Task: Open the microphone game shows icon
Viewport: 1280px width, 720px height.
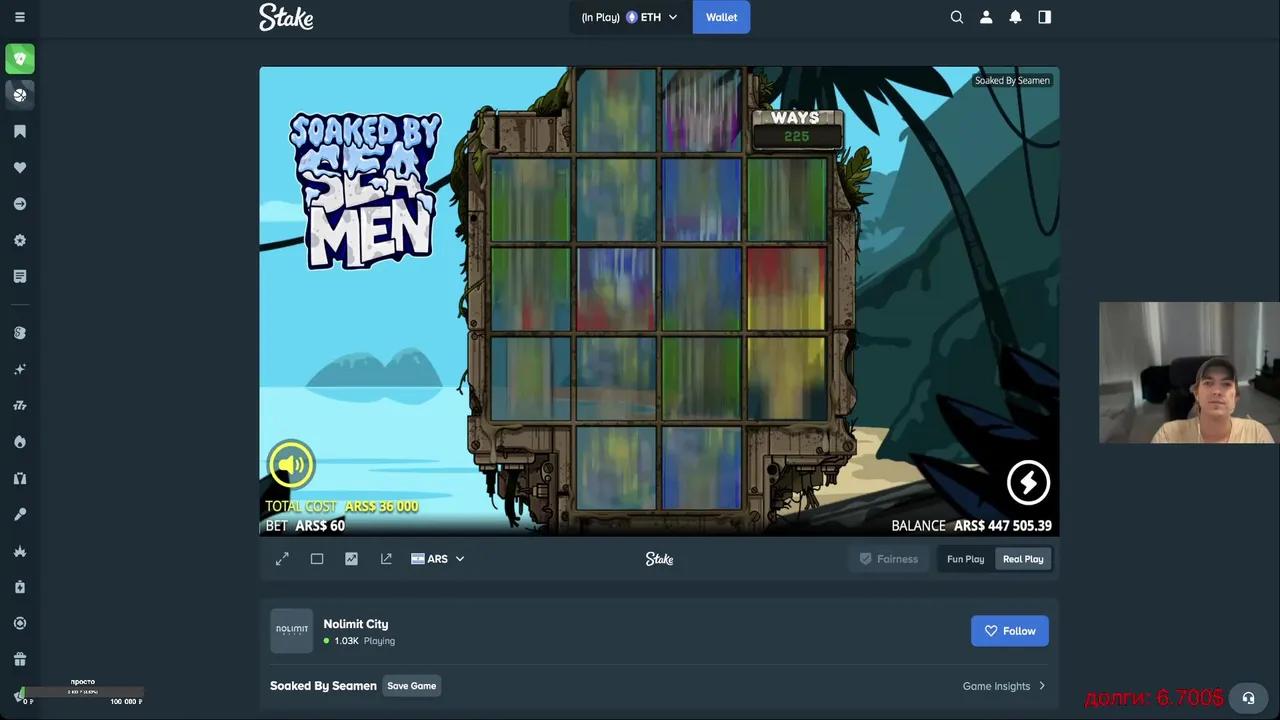Action: coord(20,514)
